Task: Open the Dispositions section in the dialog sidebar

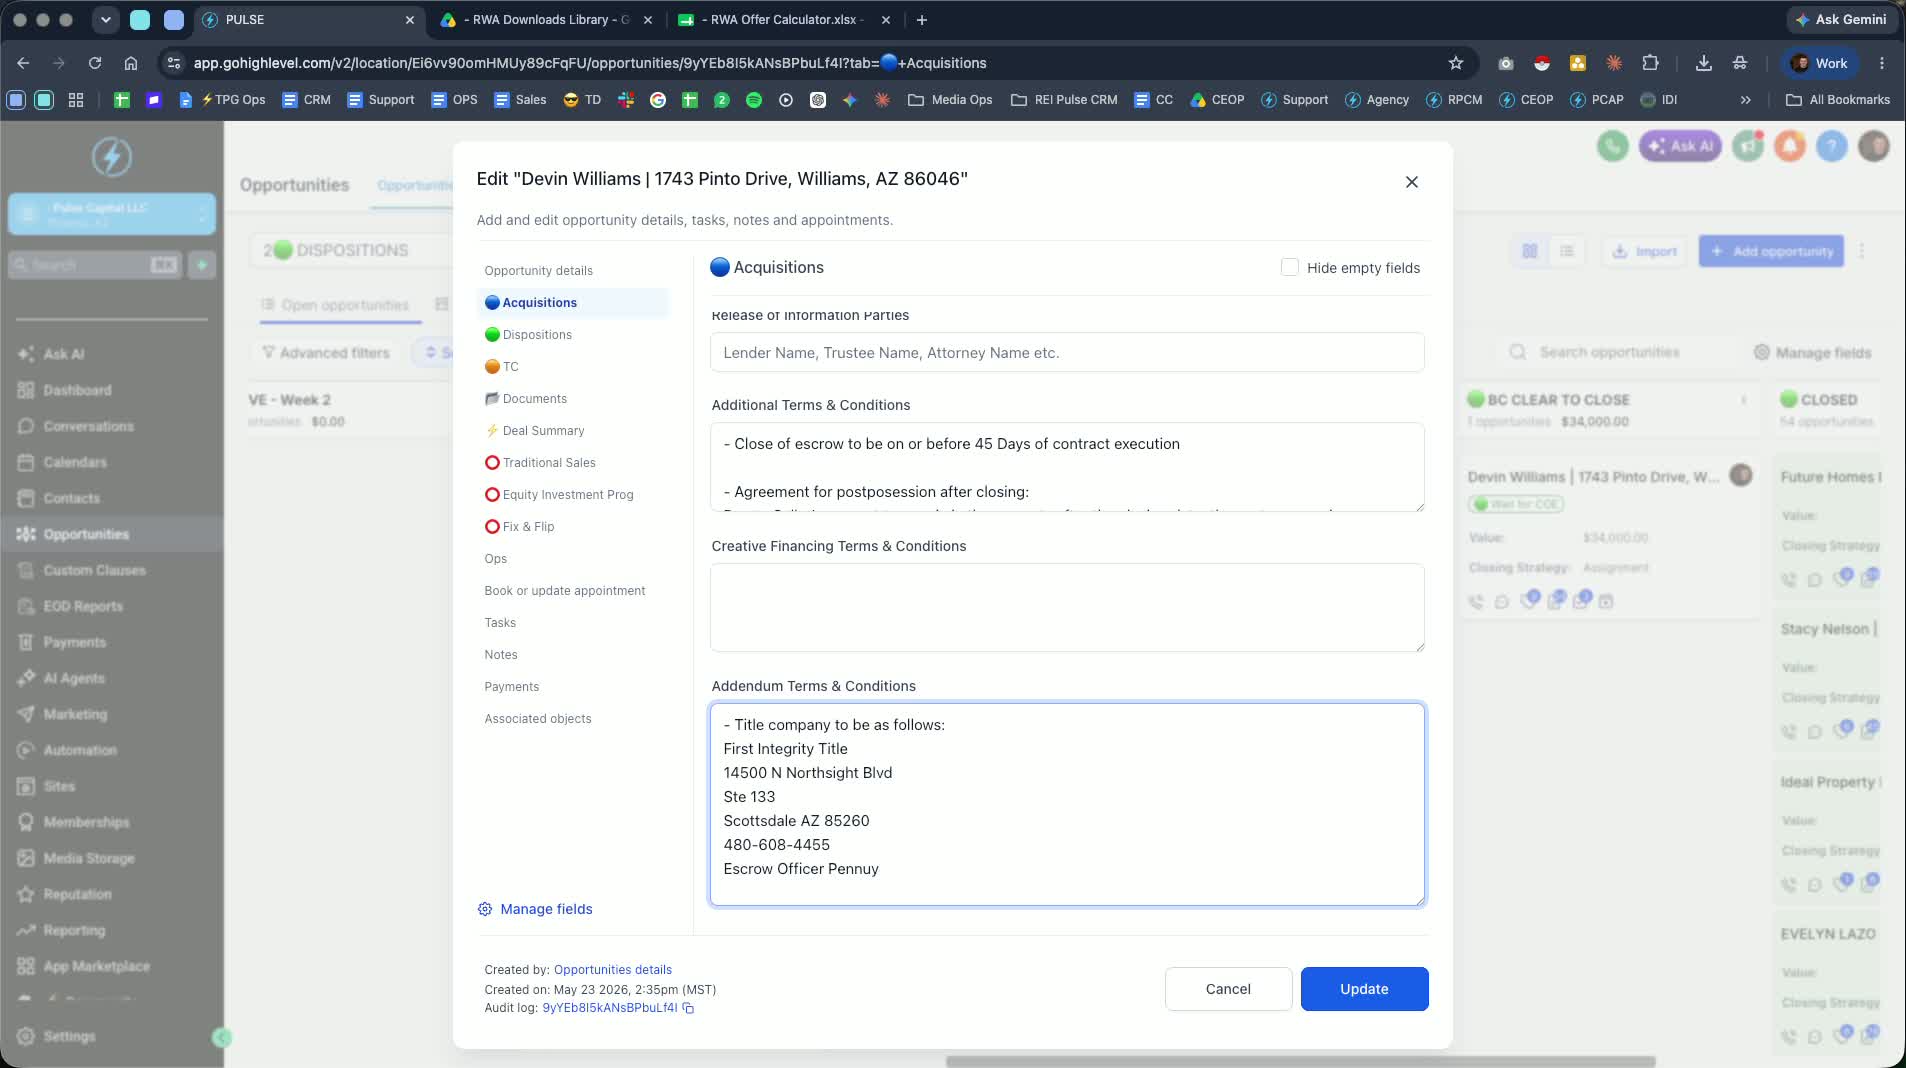Action: tap(573, 335)
